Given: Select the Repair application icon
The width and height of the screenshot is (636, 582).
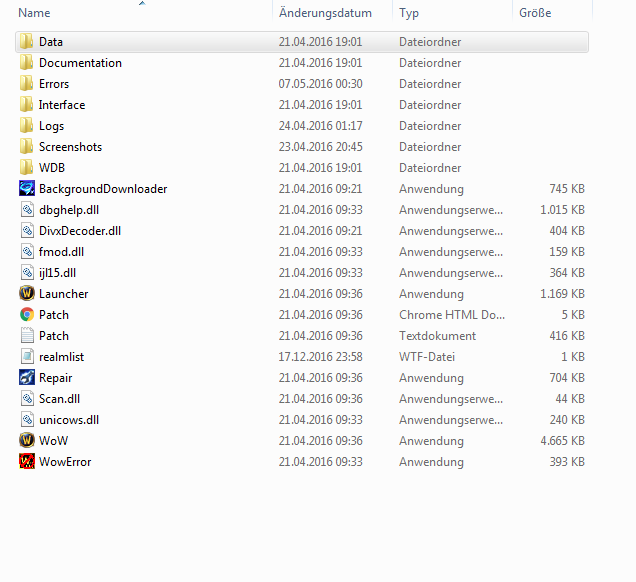Looking at the screenshot, I should pos(27,378).
